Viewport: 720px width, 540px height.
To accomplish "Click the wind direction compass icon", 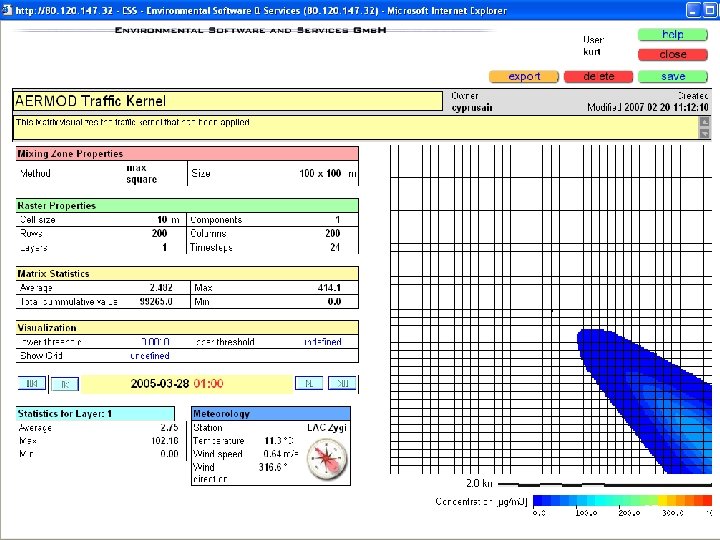I will (326, 459).
